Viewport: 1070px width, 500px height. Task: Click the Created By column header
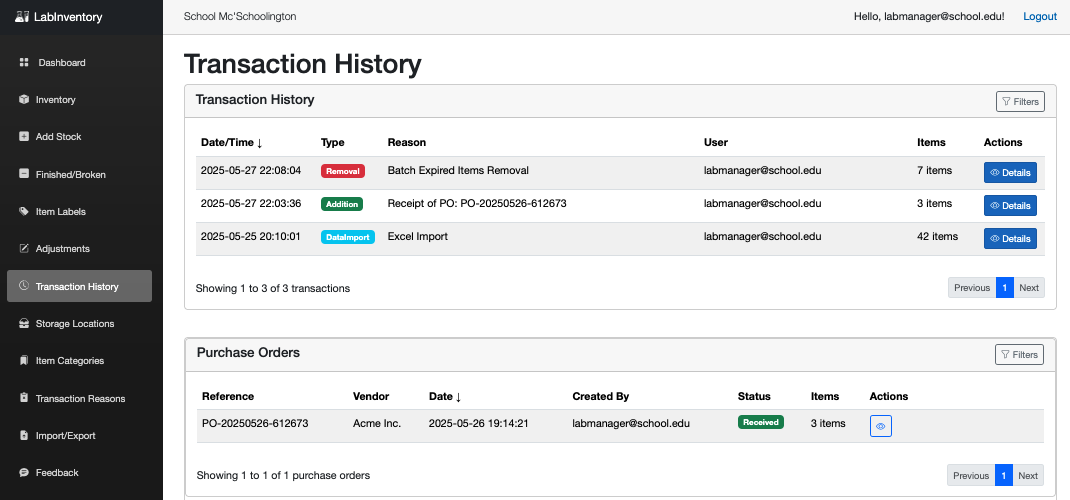[x=601, y=396]
